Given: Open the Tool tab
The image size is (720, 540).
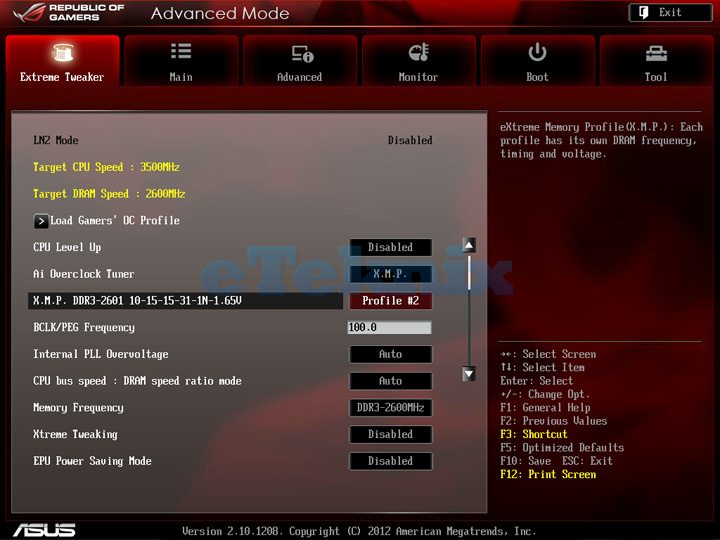Looking at the screenshot, I should click(656, 60).
